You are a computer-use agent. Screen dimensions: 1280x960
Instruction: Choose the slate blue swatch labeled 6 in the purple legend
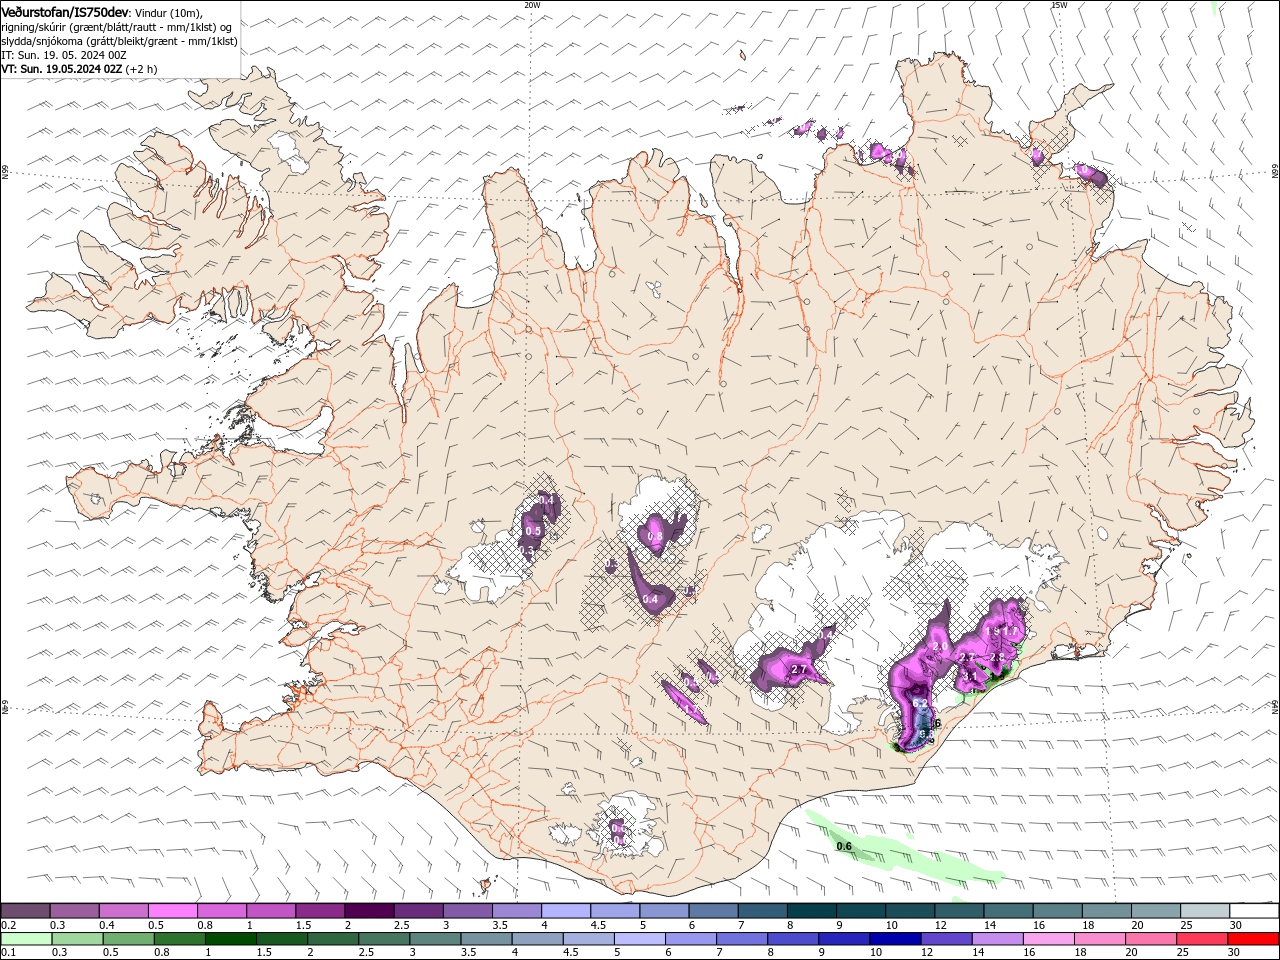point(714,911)
